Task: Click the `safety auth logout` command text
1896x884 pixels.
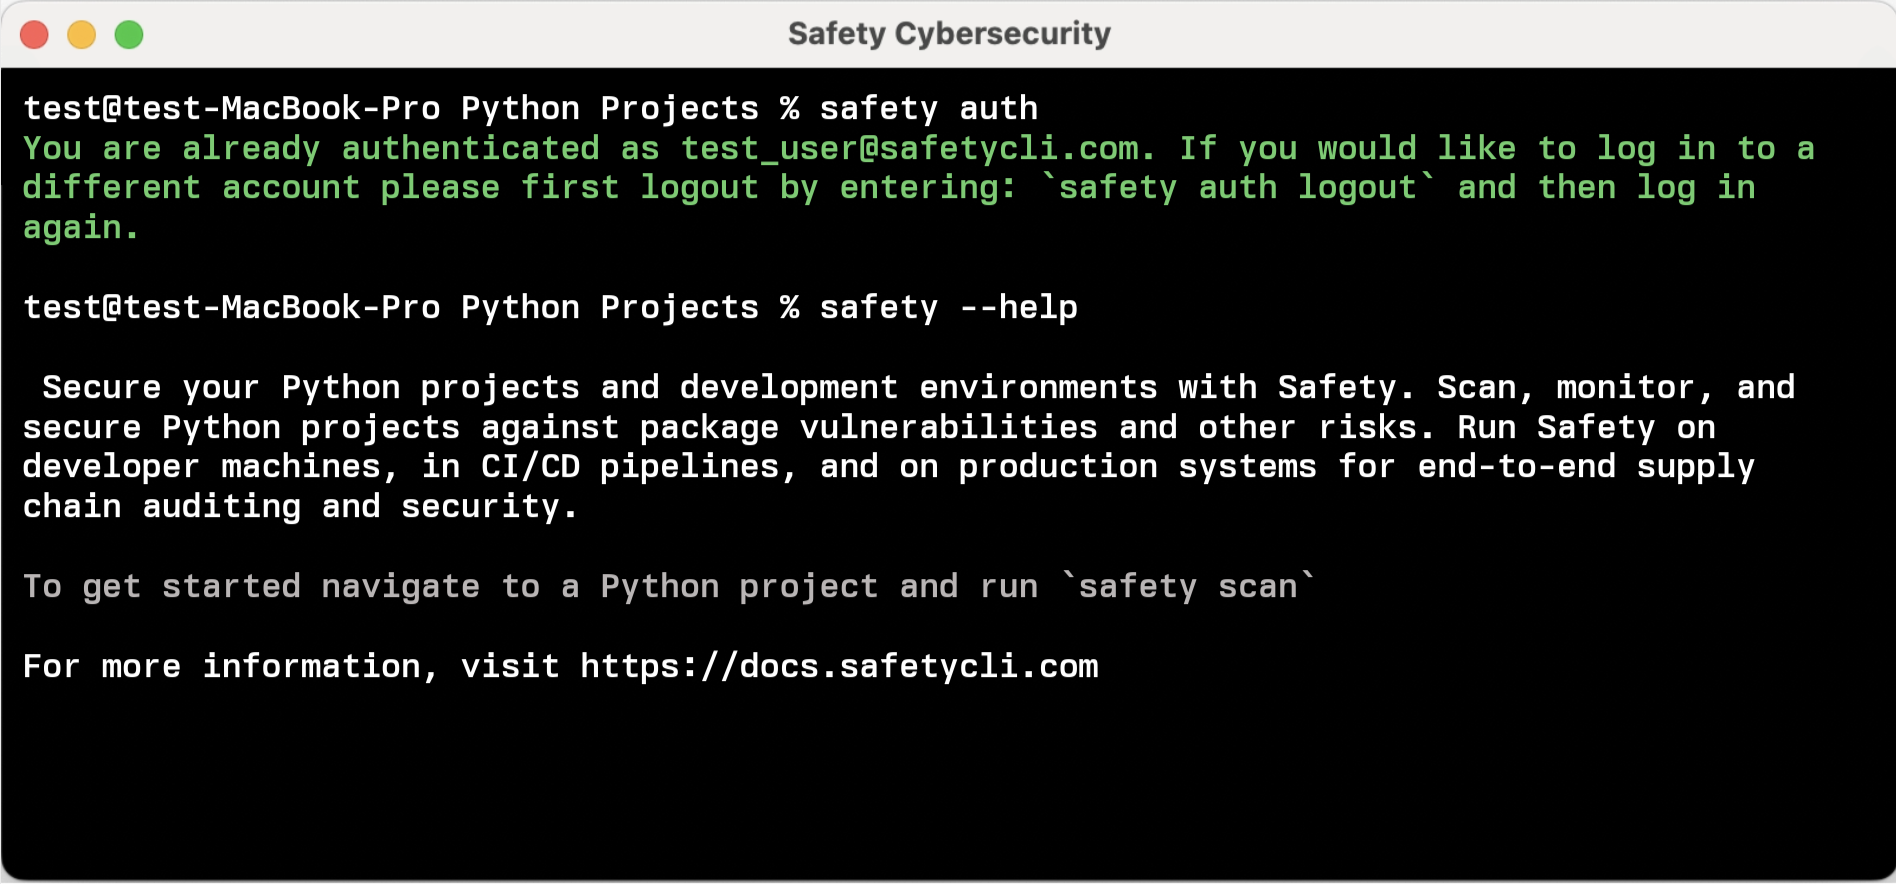Action: (1238, 188)
